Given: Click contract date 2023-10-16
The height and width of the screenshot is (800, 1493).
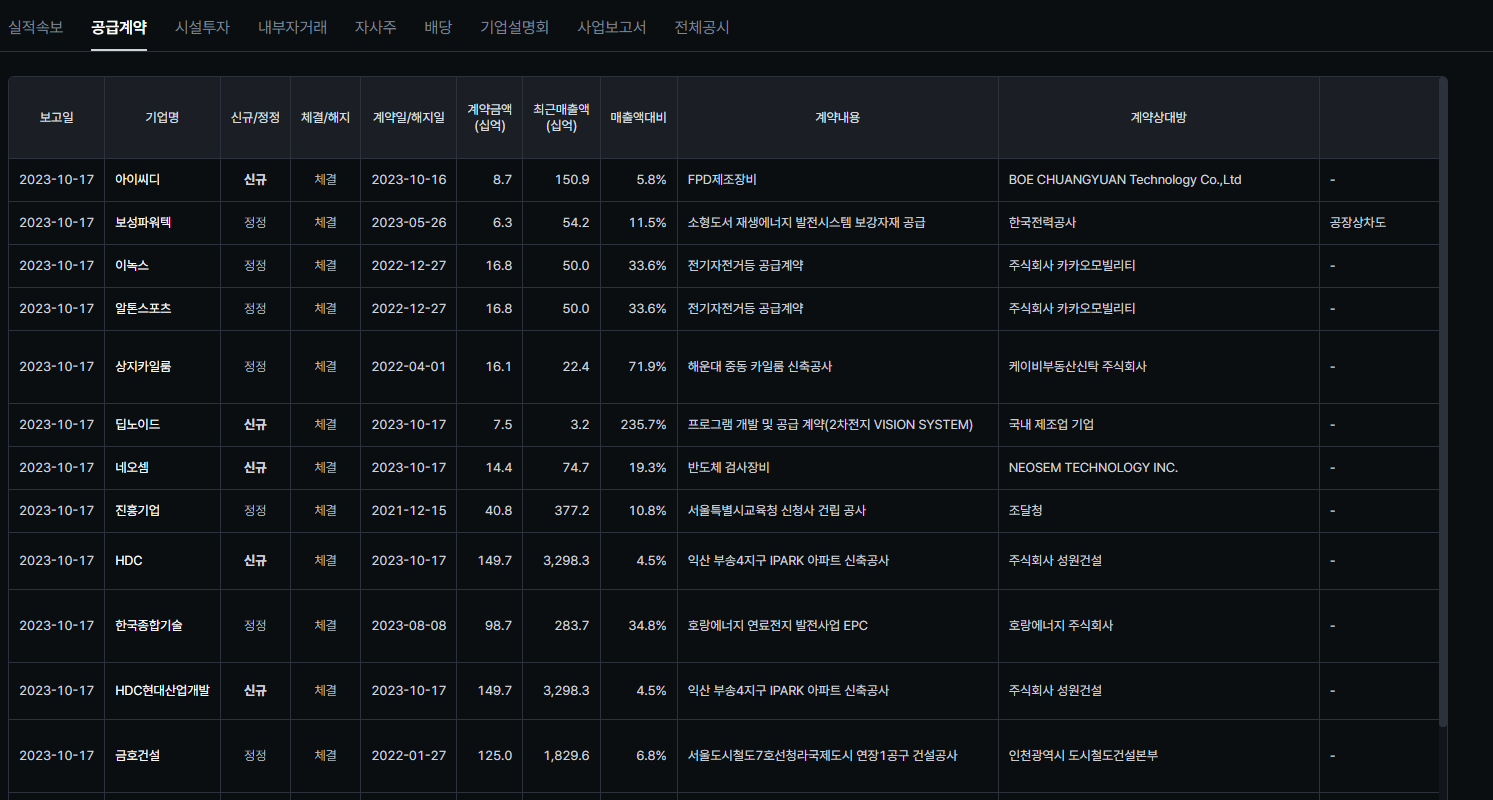Looking at the screenshot, I should pos(408,180).
